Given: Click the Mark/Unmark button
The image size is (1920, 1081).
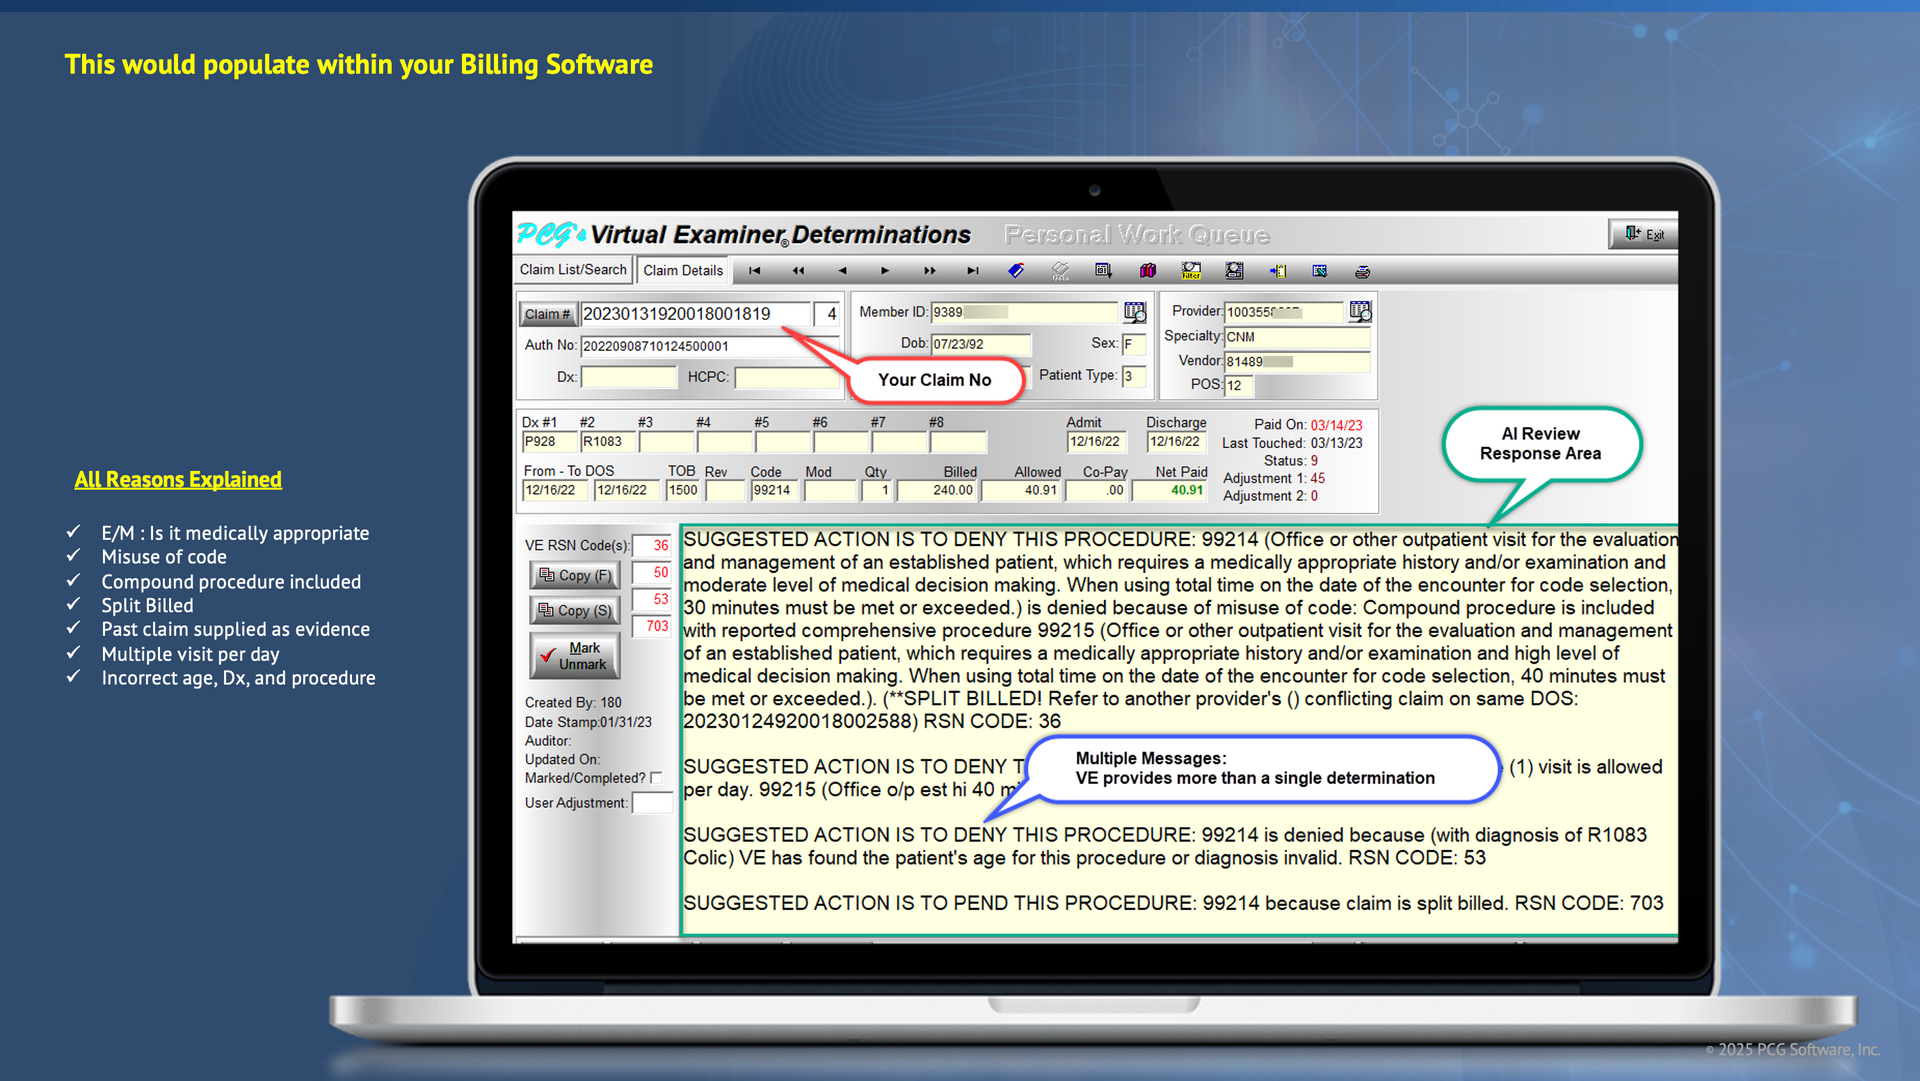Looking at the screenshot, I should pyautogui.click(x=574, y=656).
